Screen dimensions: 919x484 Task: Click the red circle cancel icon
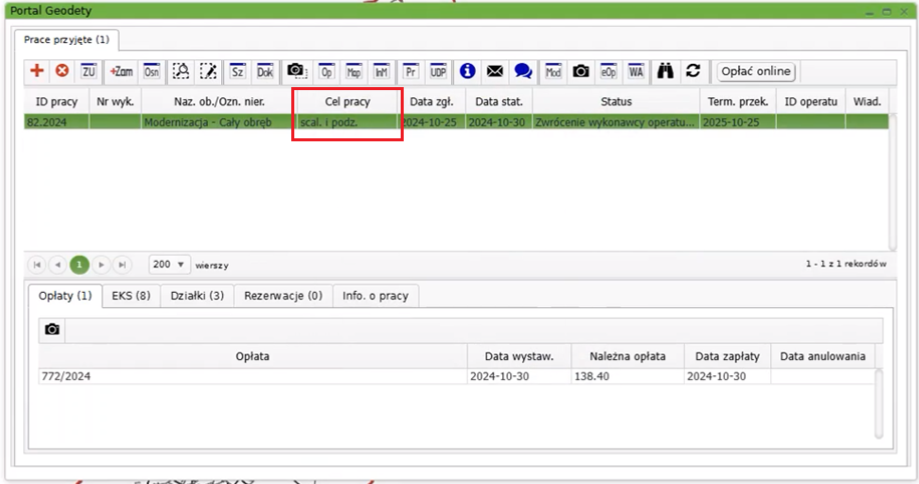coord(62,71)
